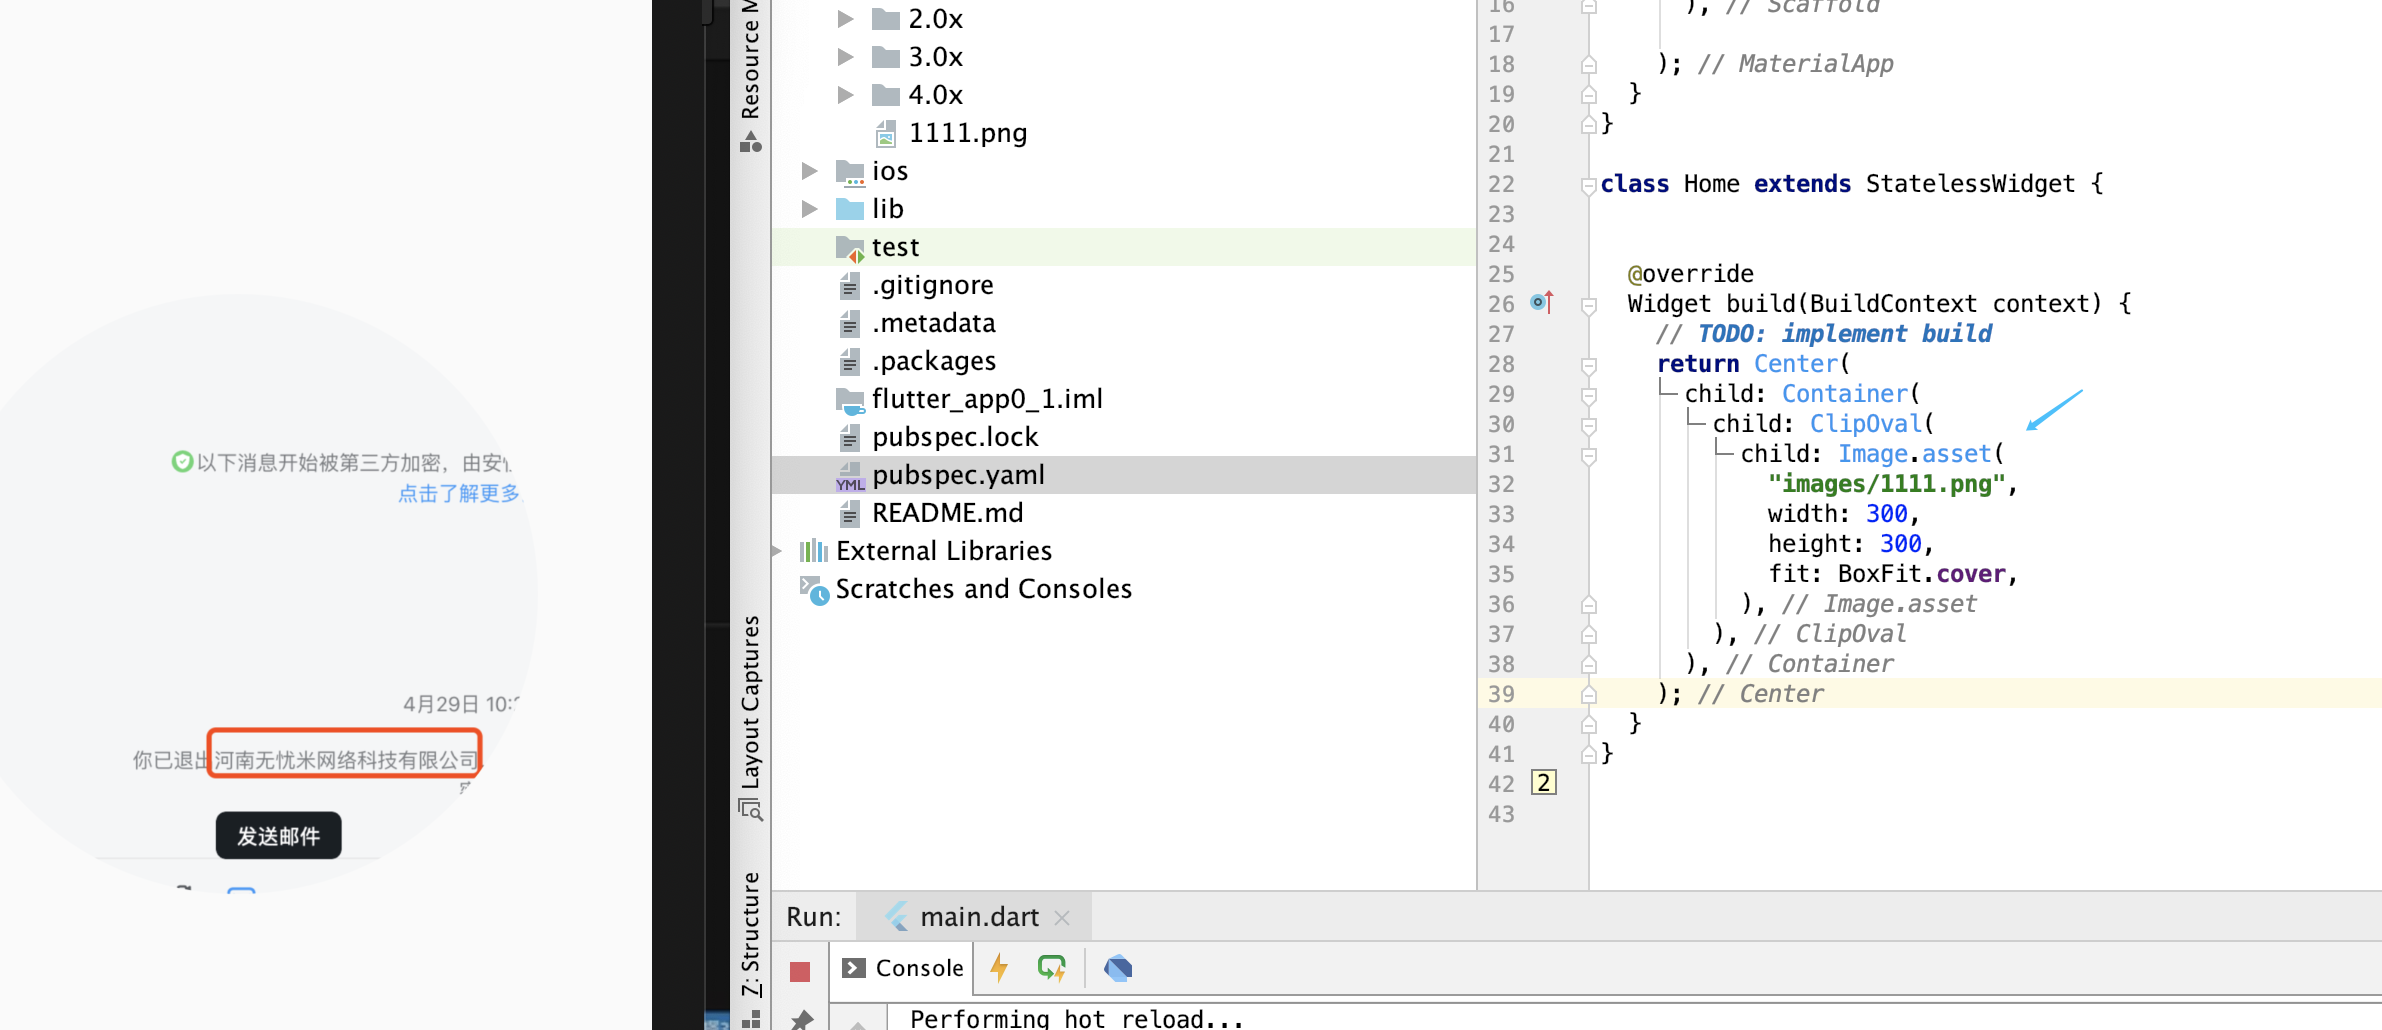Select pubspec.yaml in project tree

pyautogui.click(x=957, y=475)
